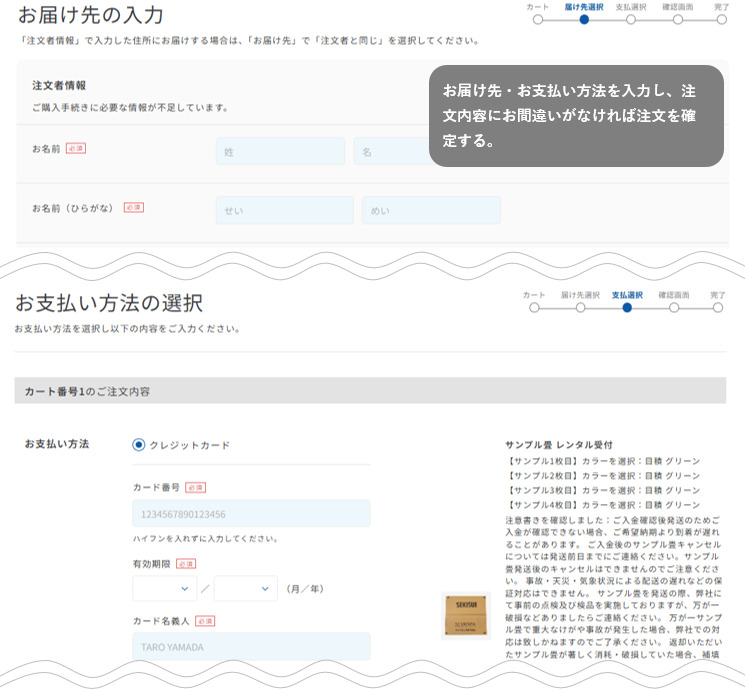Click 確認画面 step circle in lower progress bar
This screenshot has height=689, width=745.
click(674, 307)
